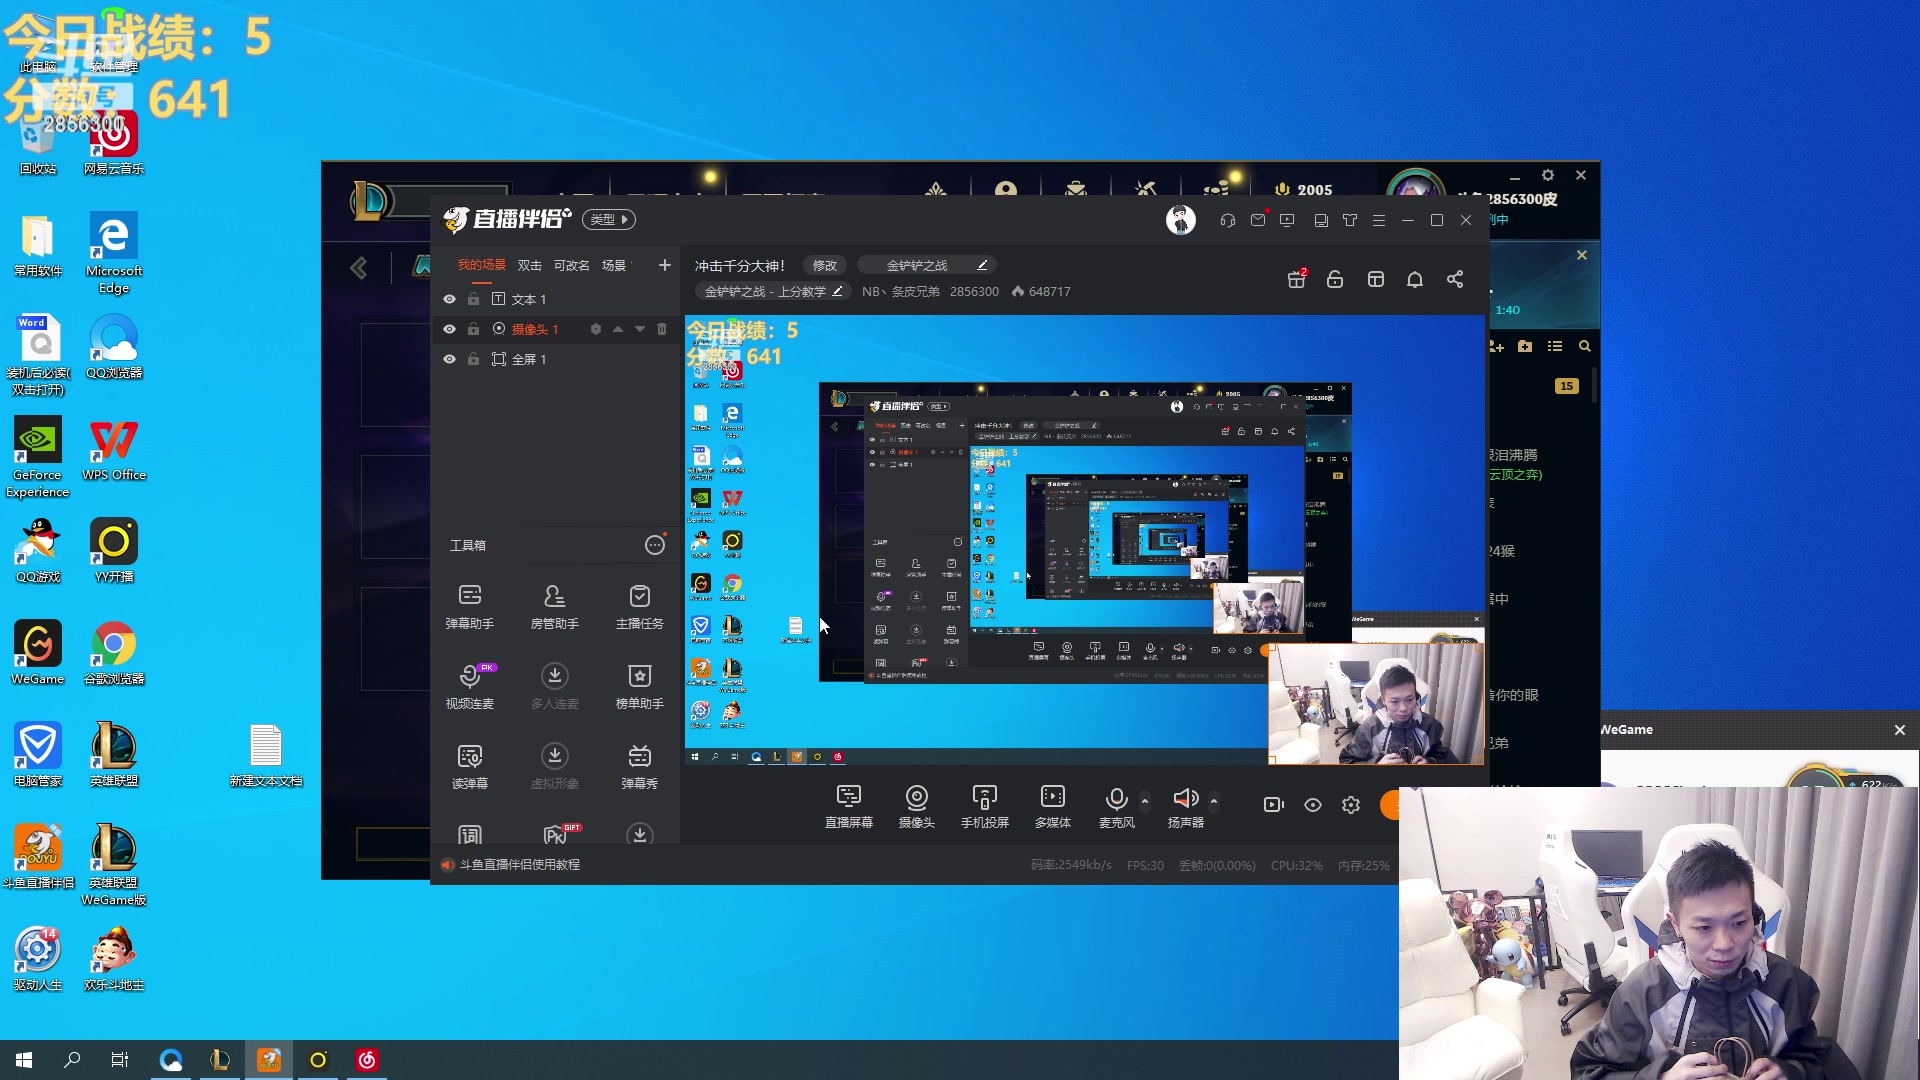Expand the 扬声器 volume arrow

pos(1214,801)
